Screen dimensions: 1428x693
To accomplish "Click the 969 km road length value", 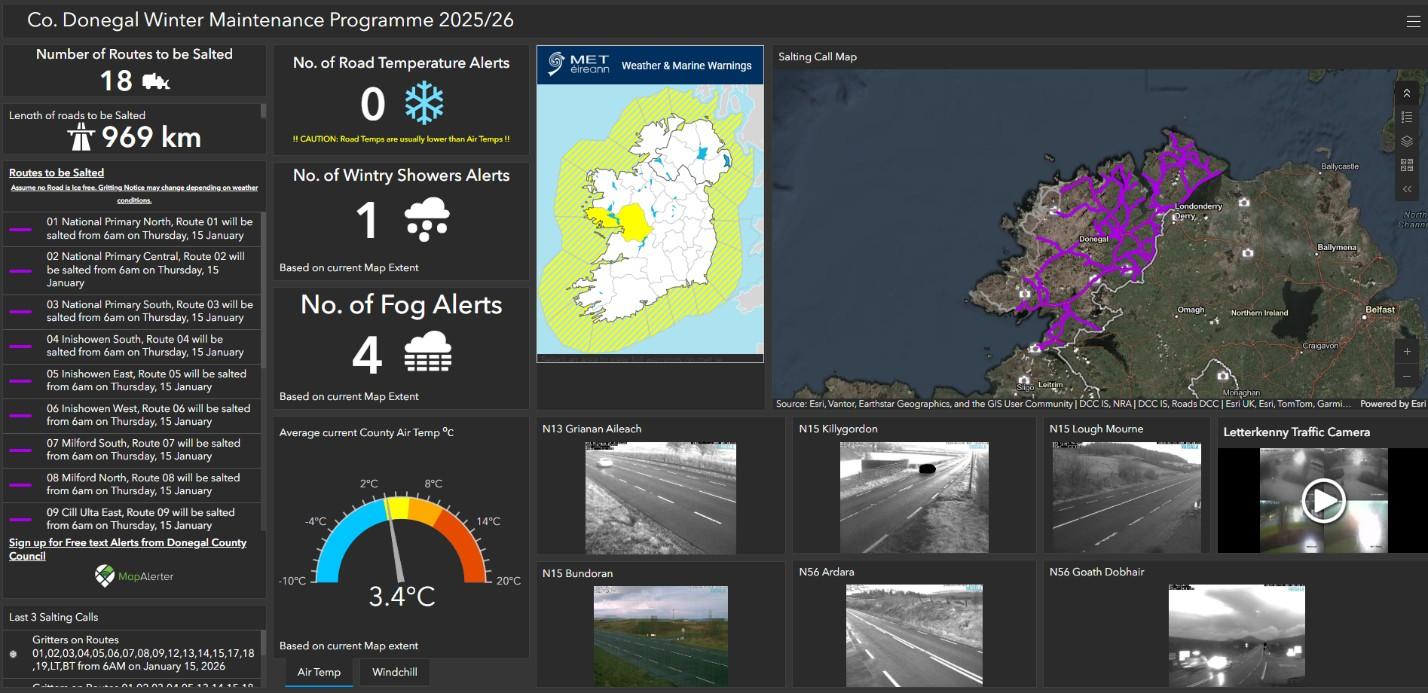I will coord(151,137).
